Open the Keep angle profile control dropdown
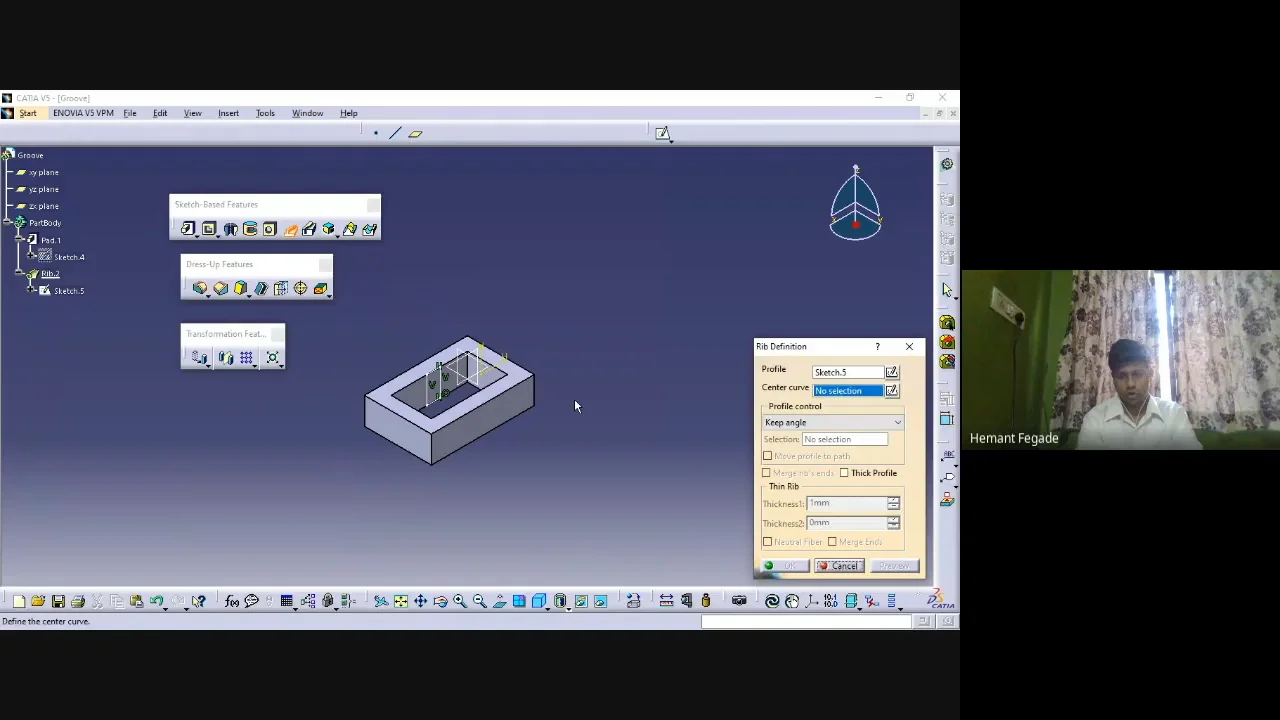Image resolution: width=1280 pixels, height=720 pixels. (833, 422)
